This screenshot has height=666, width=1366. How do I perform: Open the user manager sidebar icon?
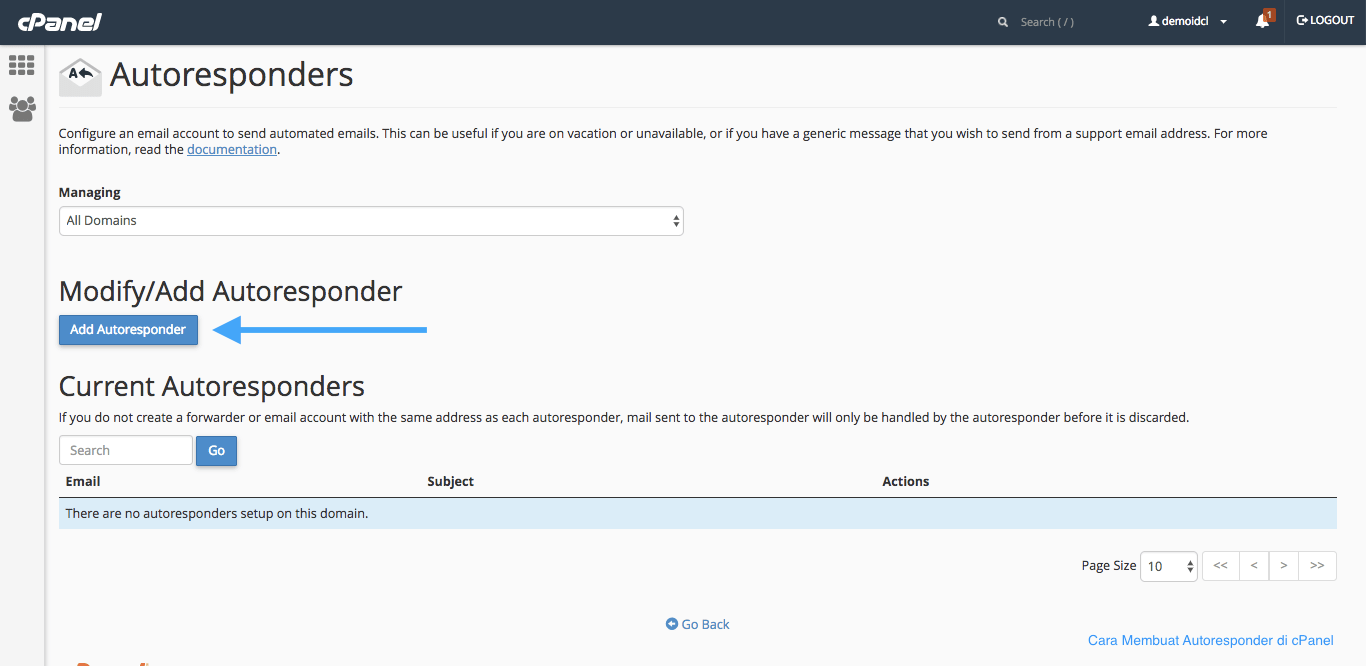click(x=21, y=109)
